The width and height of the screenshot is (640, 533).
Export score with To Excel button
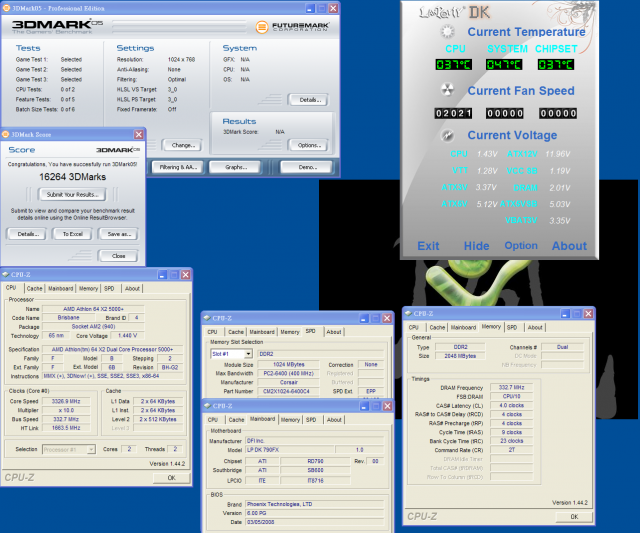(x=73, y=234)
